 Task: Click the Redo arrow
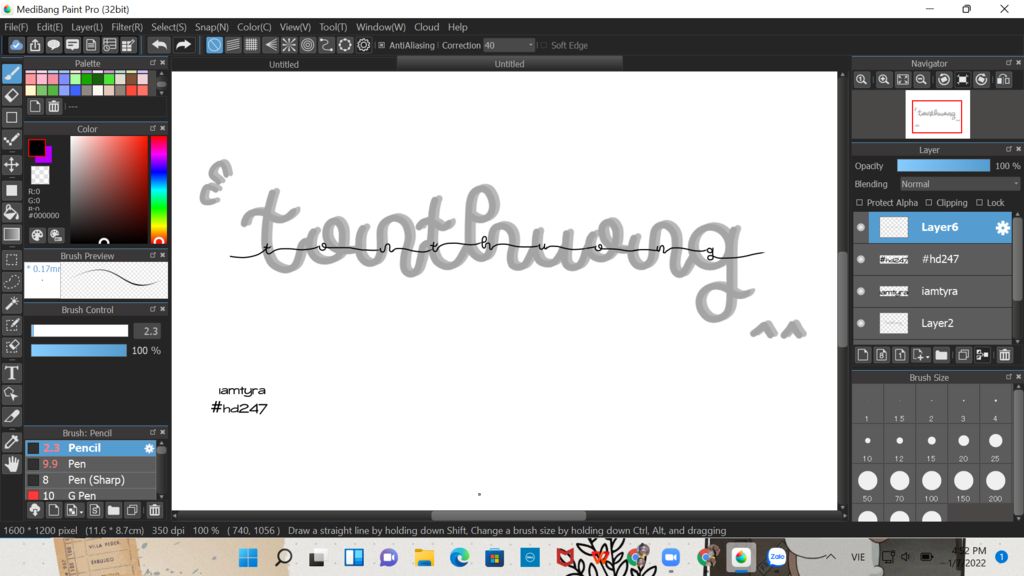click(x=183, y=45)
